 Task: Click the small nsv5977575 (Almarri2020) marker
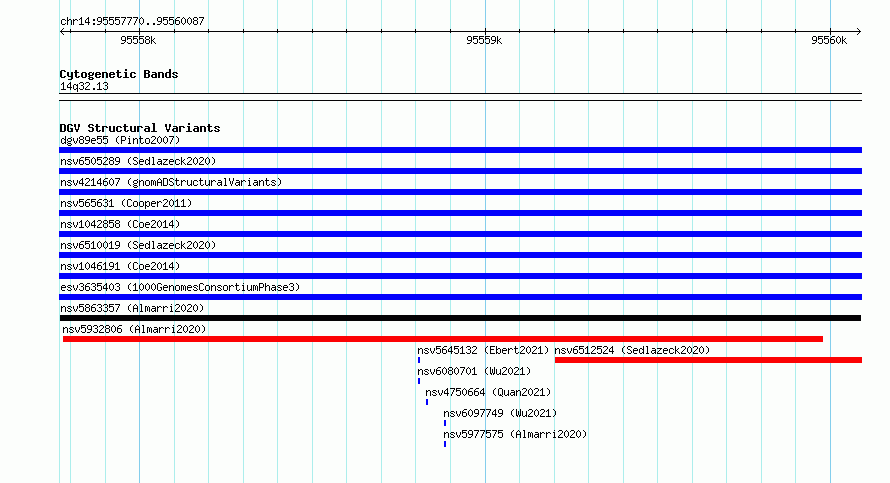[x=445, y=444]
